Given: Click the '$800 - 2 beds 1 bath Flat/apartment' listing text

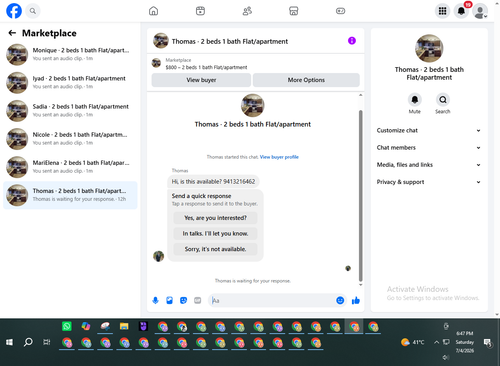Looking at the screenshot, I should pos(206,67).
